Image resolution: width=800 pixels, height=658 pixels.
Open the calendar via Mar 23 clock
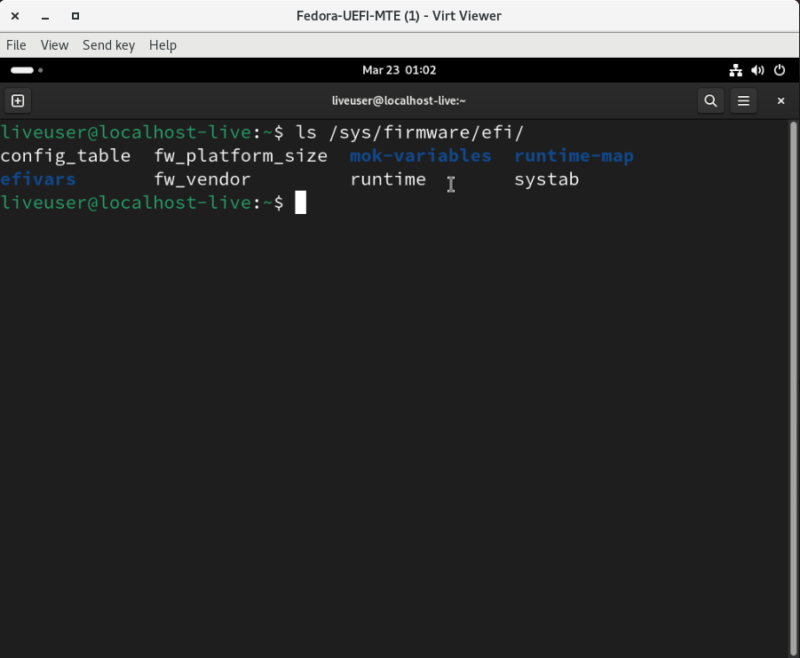pos(399,70)
